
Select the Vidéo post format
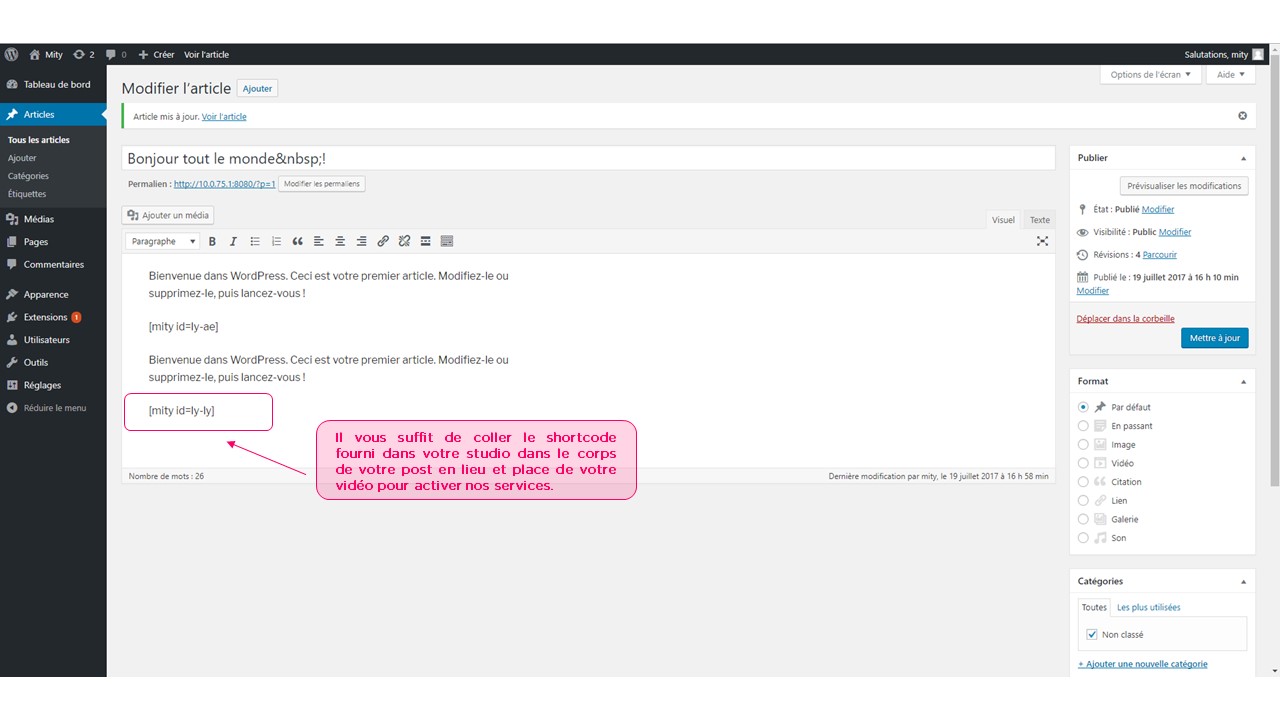coord(1083,463)
